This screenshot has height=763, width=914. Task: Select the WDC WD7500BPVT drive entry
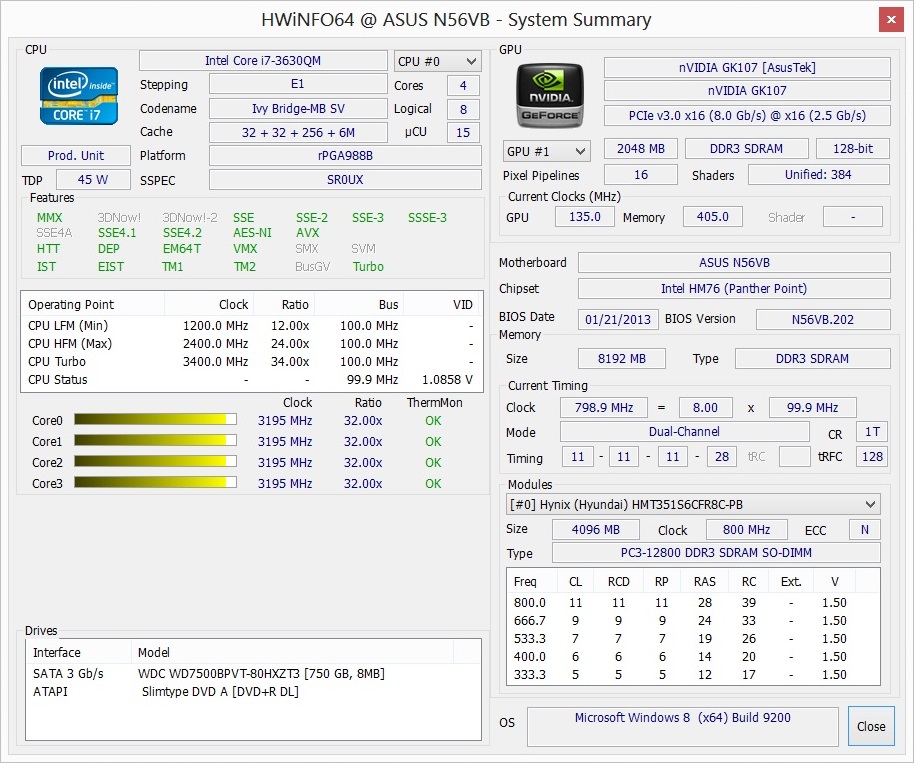254,674
